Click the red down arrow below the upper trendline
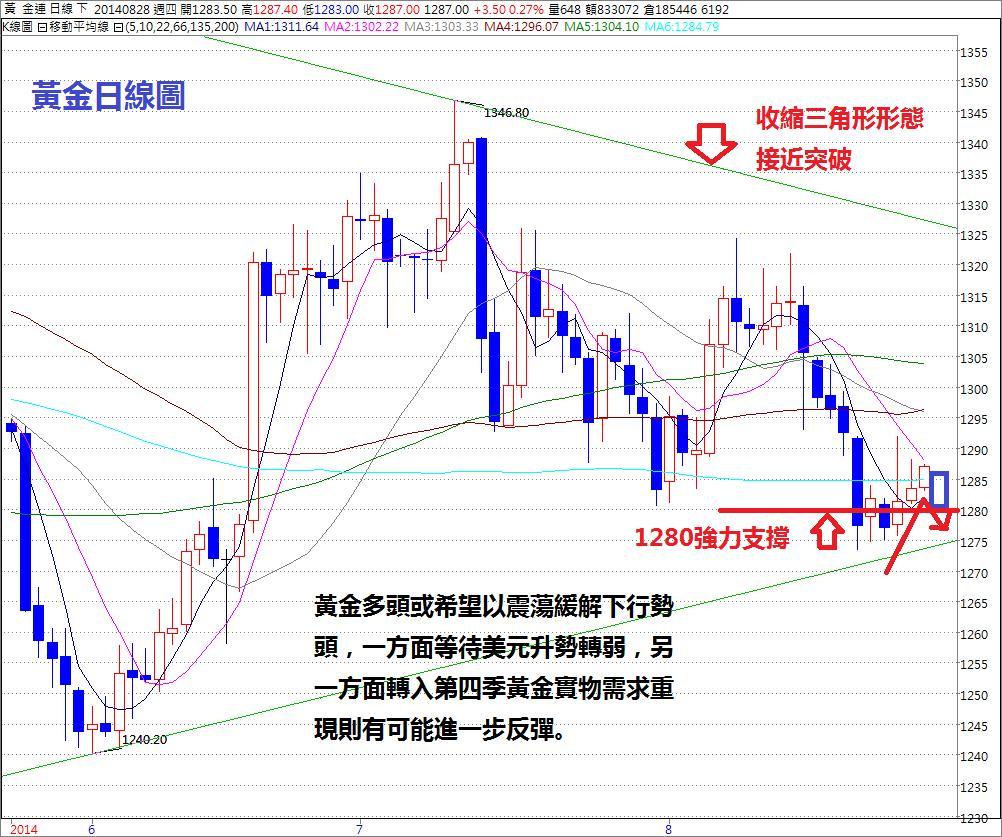The image size is (1002, 837). (710, 143)
